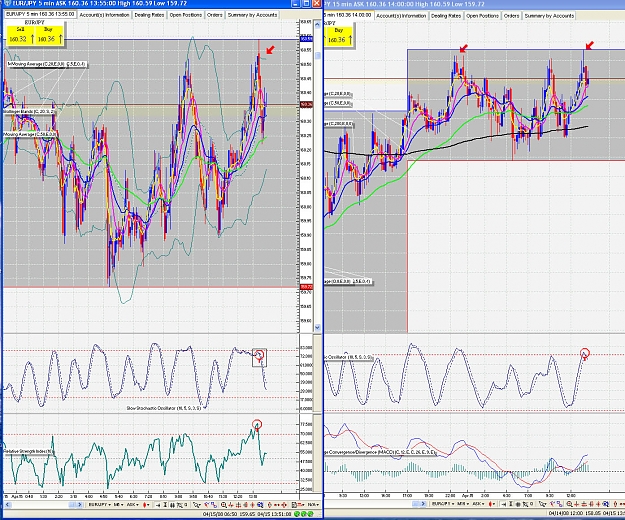Select cursor pointer tool in left toolbar
The image size is (625, 520).
coord(197,505)
